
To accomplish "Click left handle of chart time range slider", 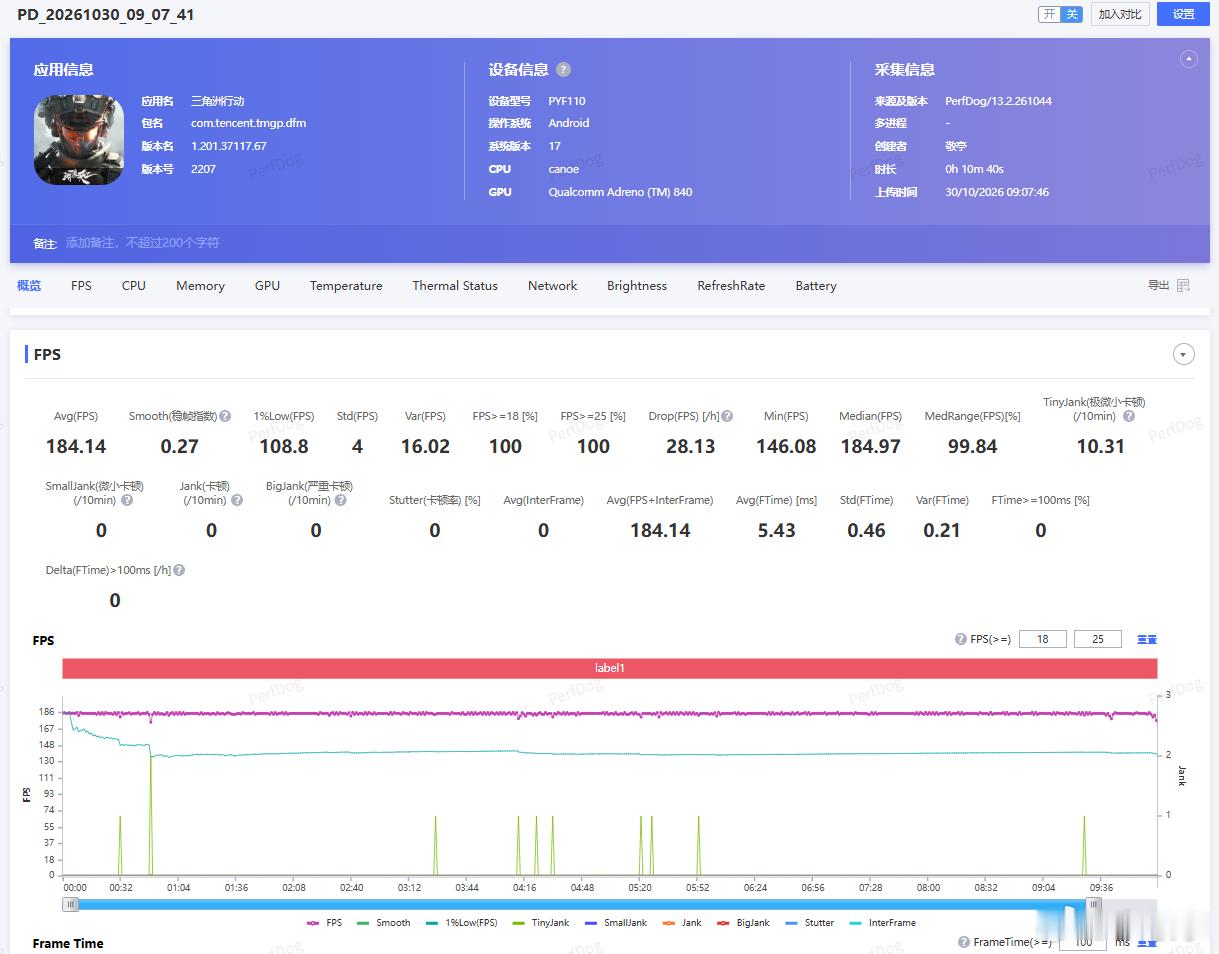I will 70,904.
